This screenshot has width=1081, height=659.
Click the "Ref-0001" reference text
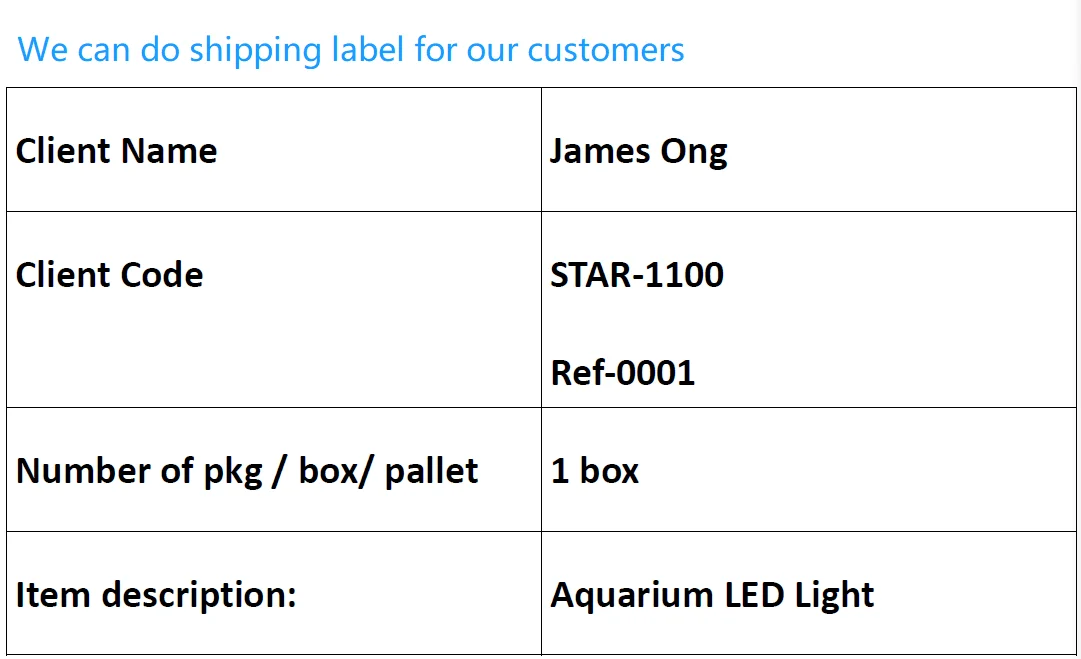click(622, 373)
